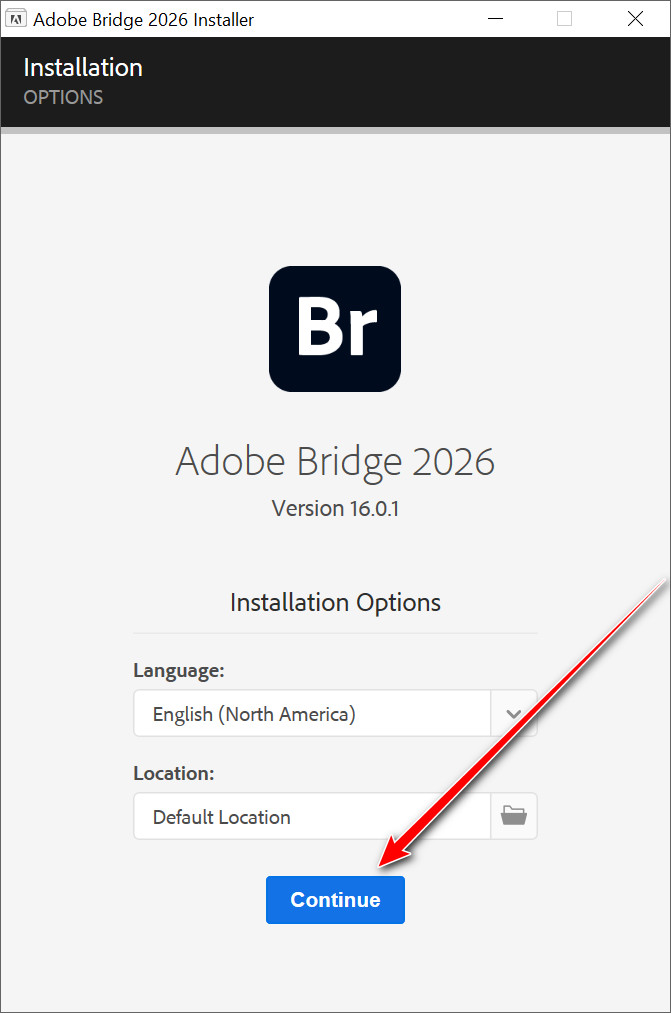Click the Location: label

[174, 773]
